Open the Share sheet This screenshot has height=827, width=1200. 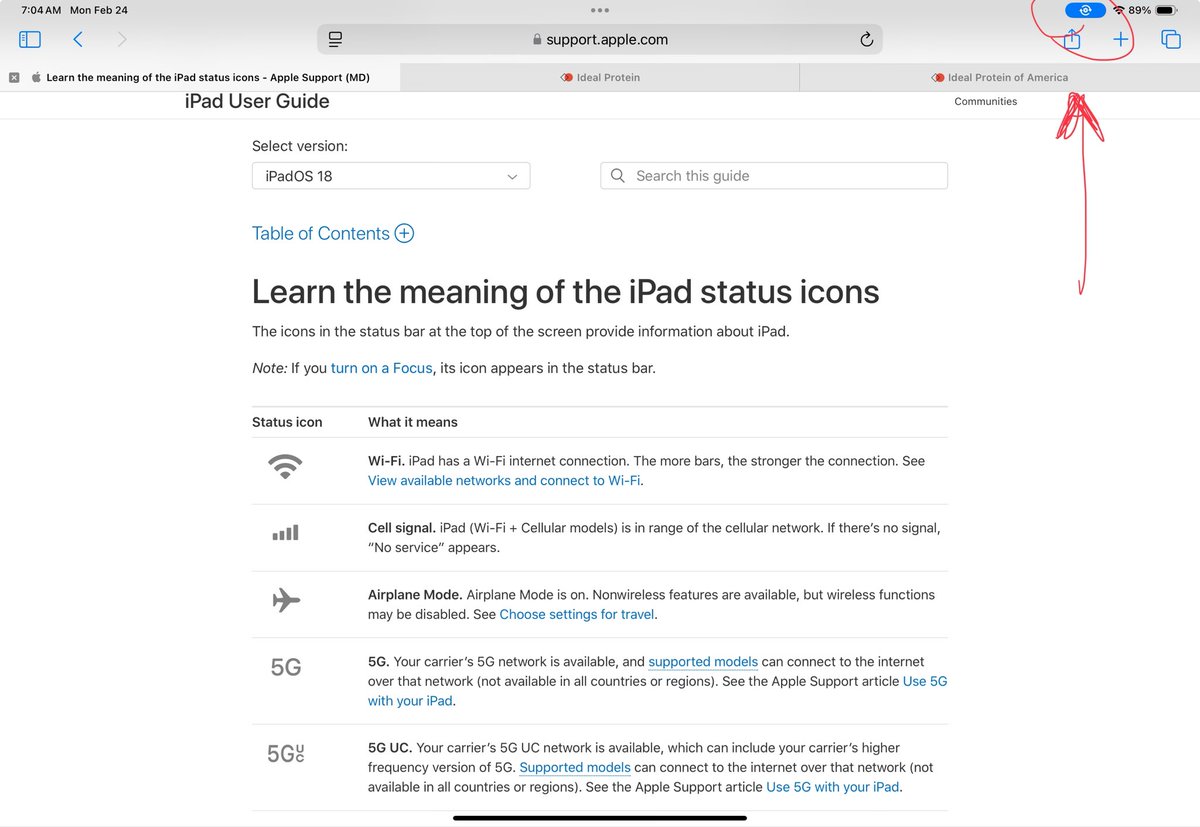[1072, 39]
